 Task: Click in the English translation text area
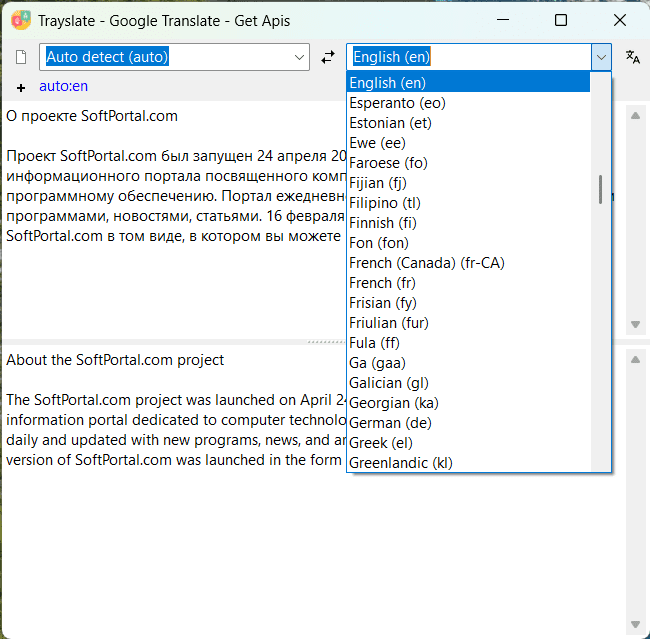coord(174,489)
